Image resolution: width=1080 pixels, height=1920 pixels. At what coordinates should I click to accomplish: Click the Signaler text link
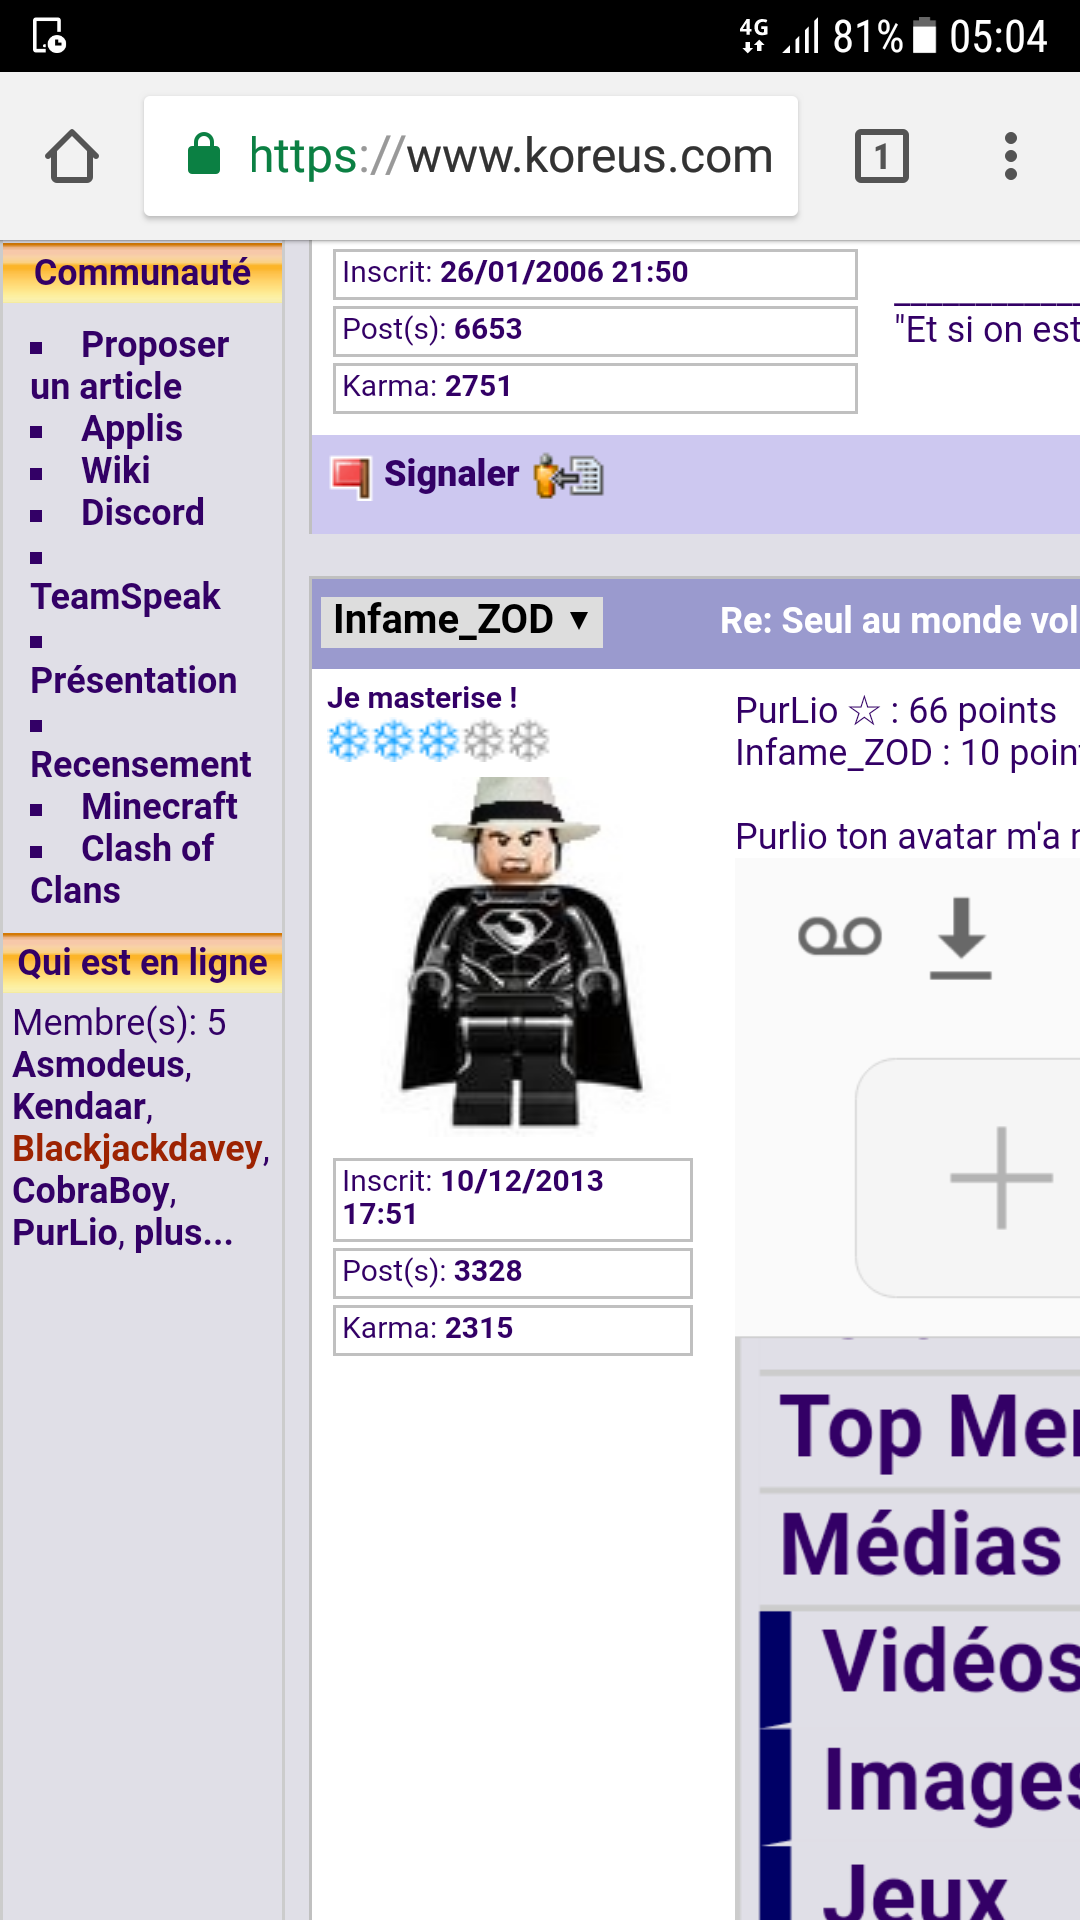(452, 474)
